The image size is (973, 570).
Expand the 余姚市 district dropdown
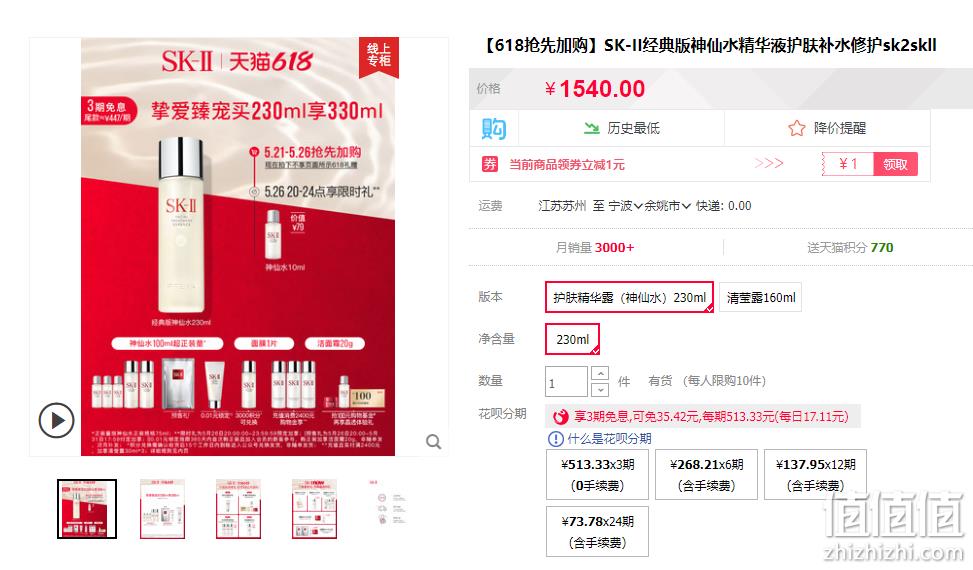[x=667, y=206]
